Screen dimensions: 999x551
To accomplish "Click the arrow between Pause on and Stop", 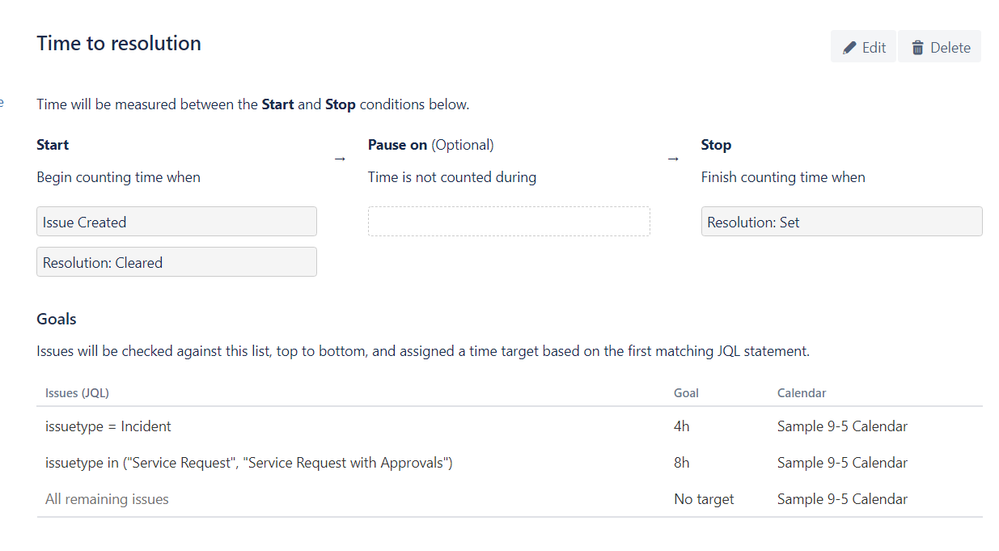I will tap(673, 159).
